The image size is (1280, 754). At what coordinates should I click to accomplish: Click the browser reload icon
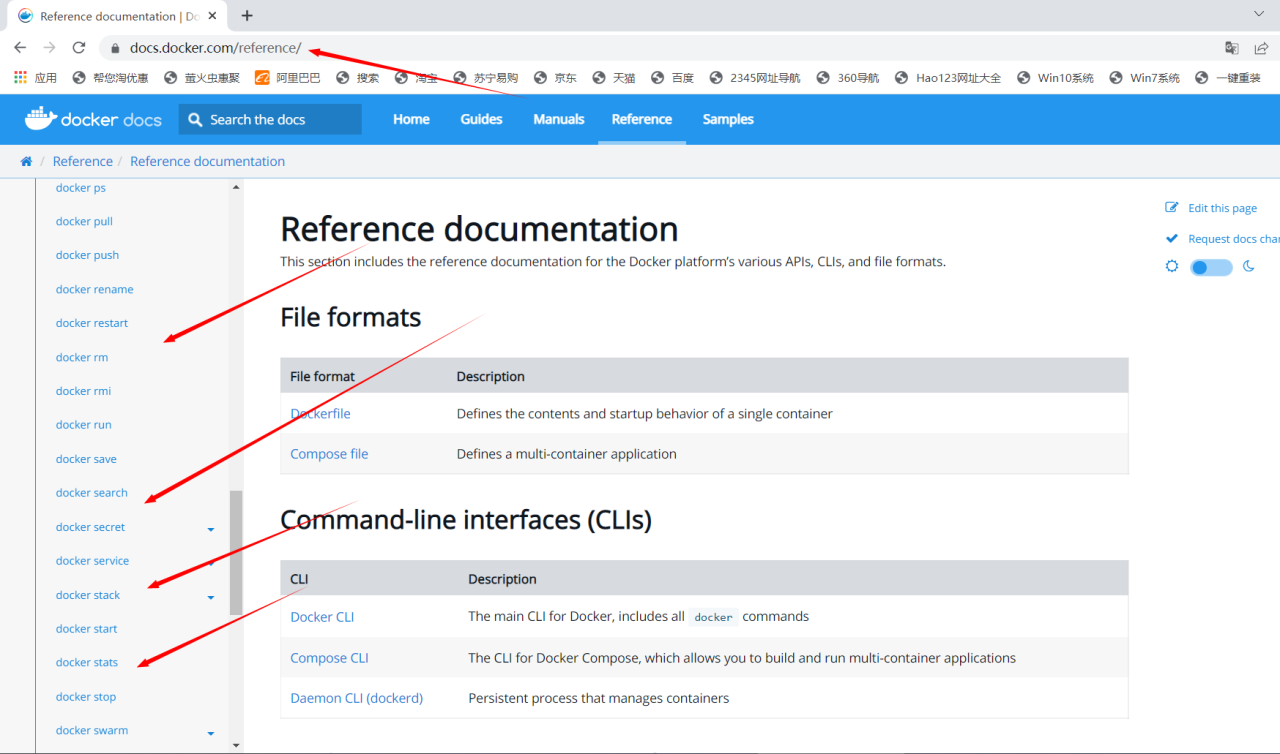click(x=79, y=47)
